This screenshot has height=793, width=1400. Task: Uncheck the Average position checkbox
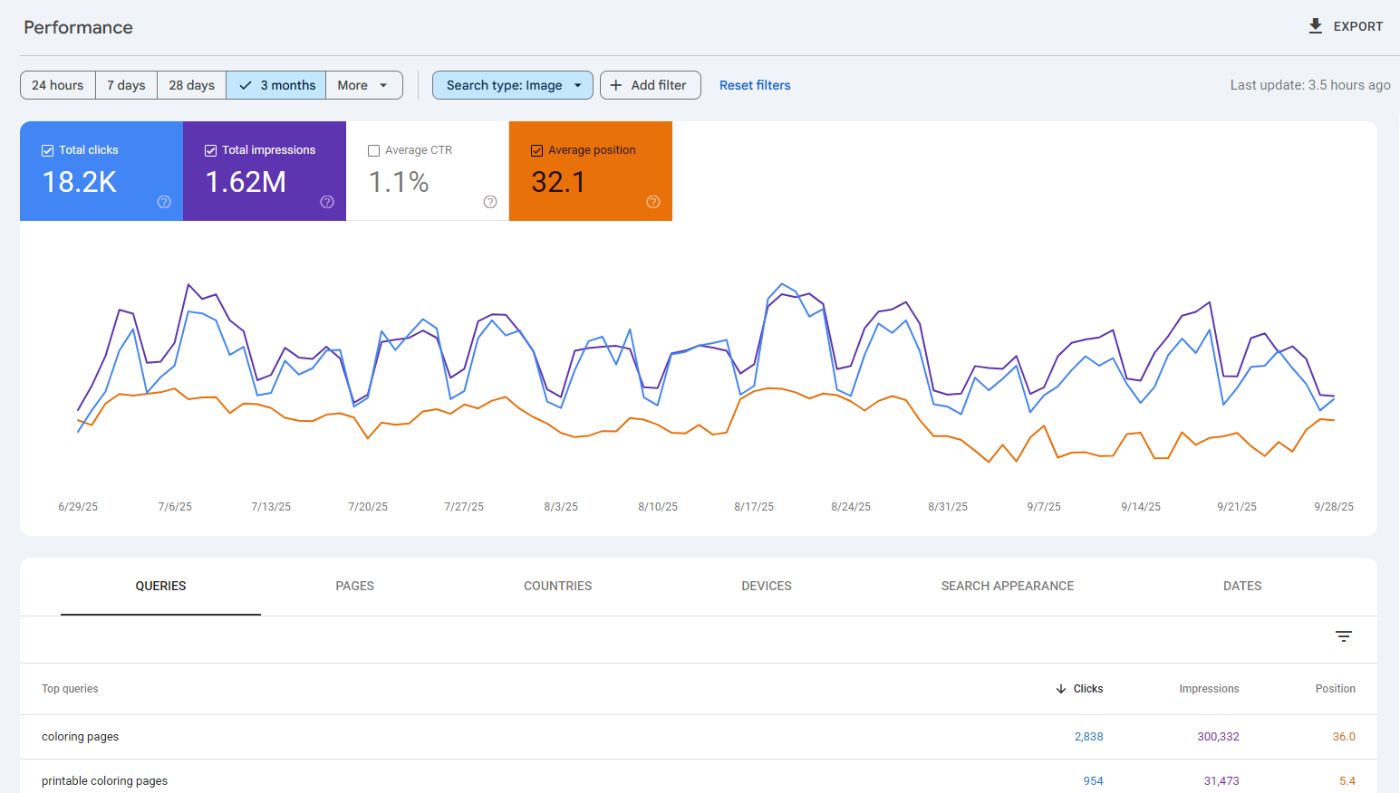(537, 150)
